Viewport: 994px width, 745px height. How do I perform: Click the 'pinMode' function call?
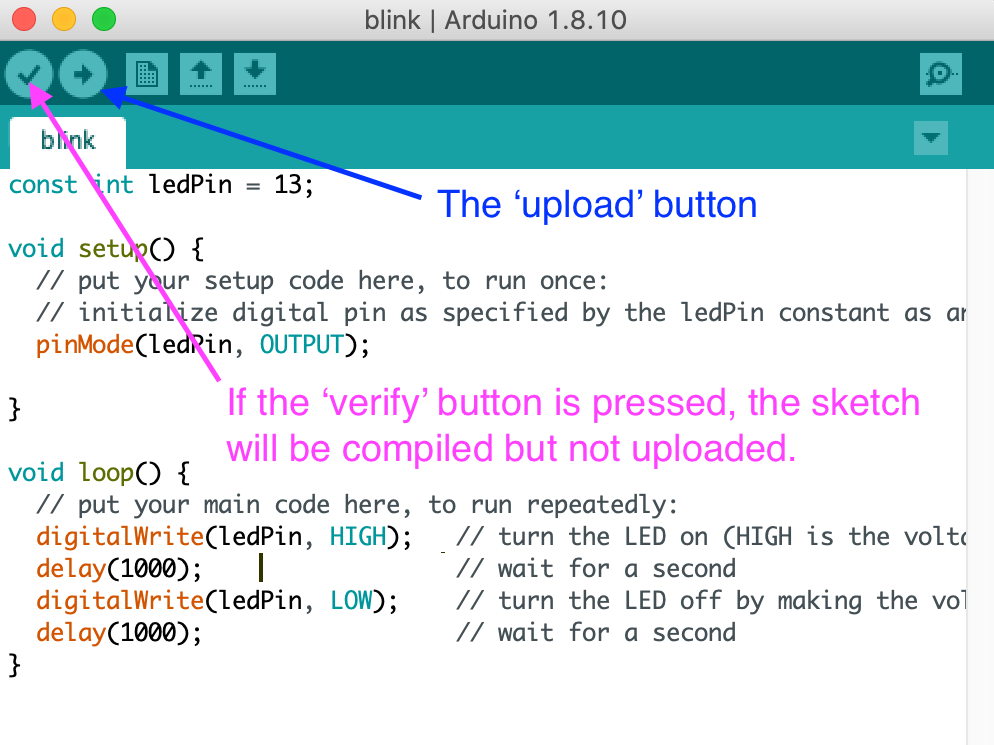[85, 344]
